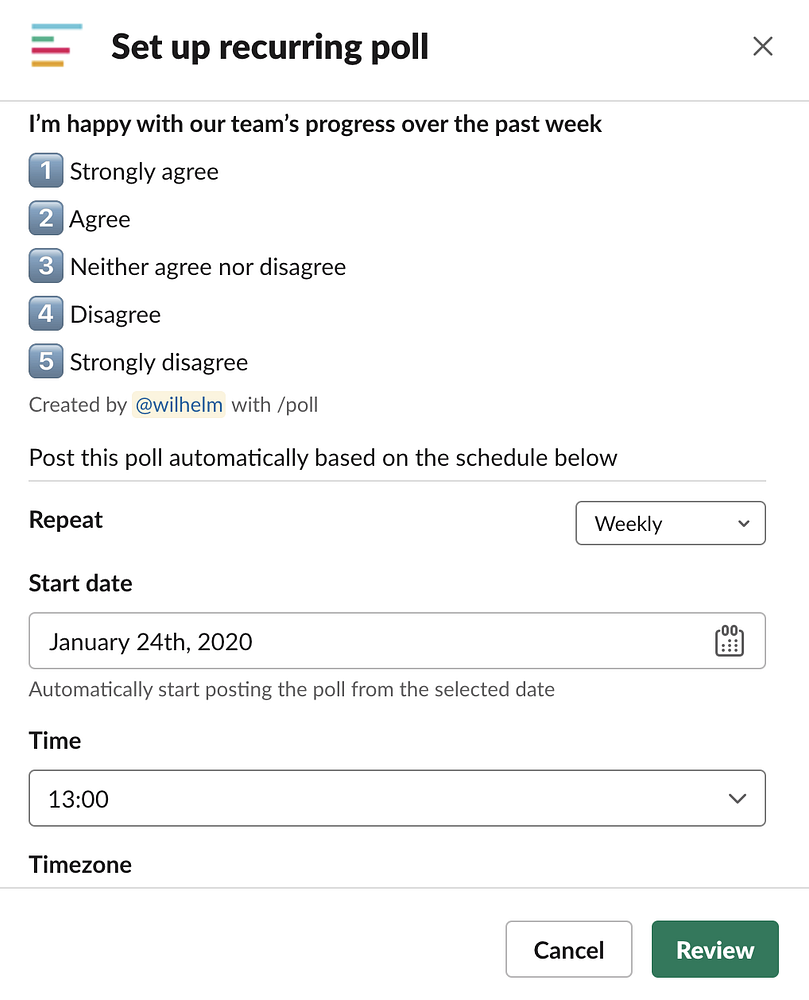Image resolution: width=809 pixels, height=1000 pixels.
Task: Click the Cancel button
Action: click(569, 949)
